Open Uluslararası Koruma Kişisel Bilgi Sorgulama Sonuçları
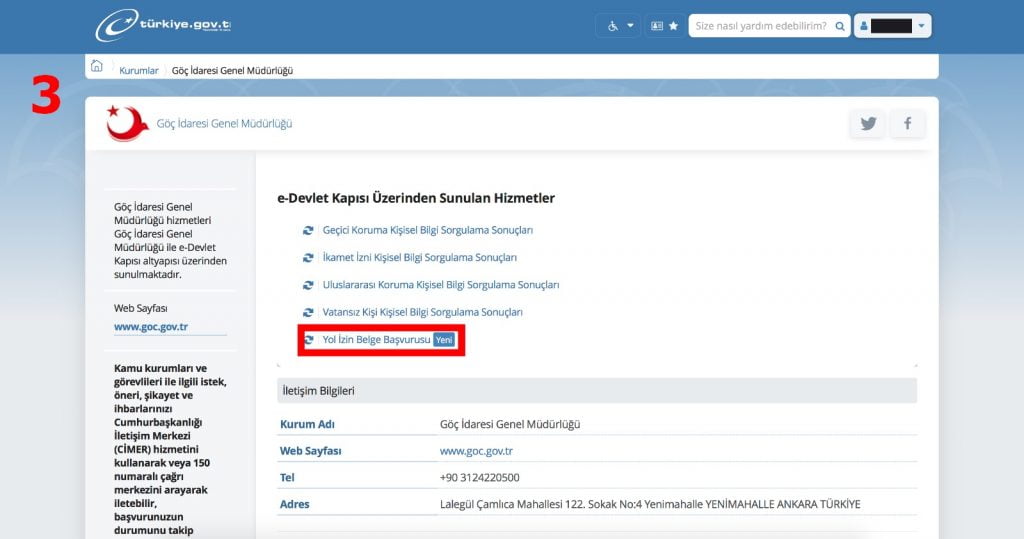This screenshot has height=539, width=1024. (x=441, y=285)
